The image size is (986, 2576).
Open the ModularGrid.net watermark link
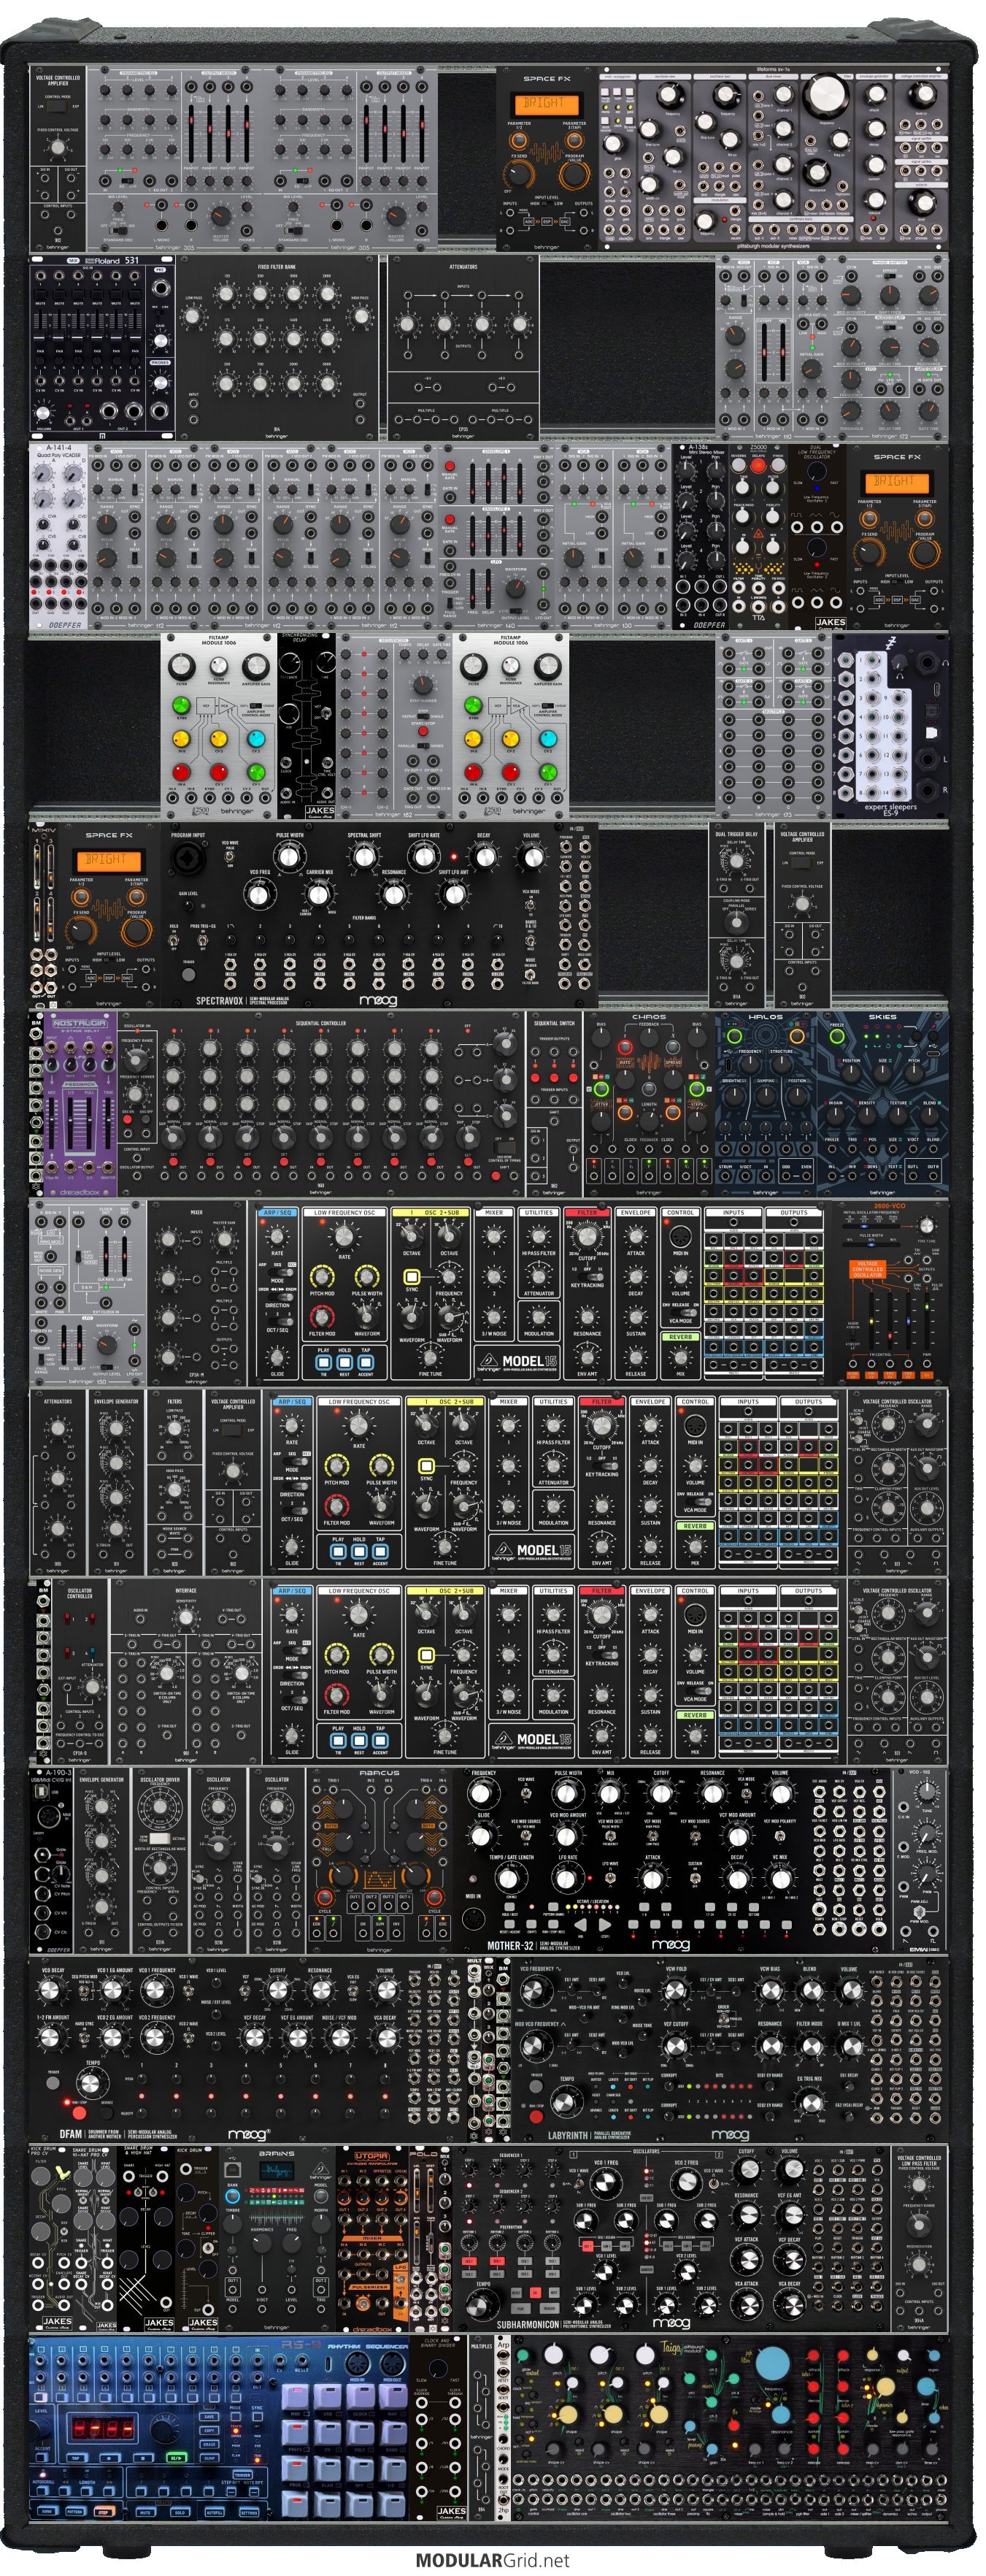(x=492, y=2560)
